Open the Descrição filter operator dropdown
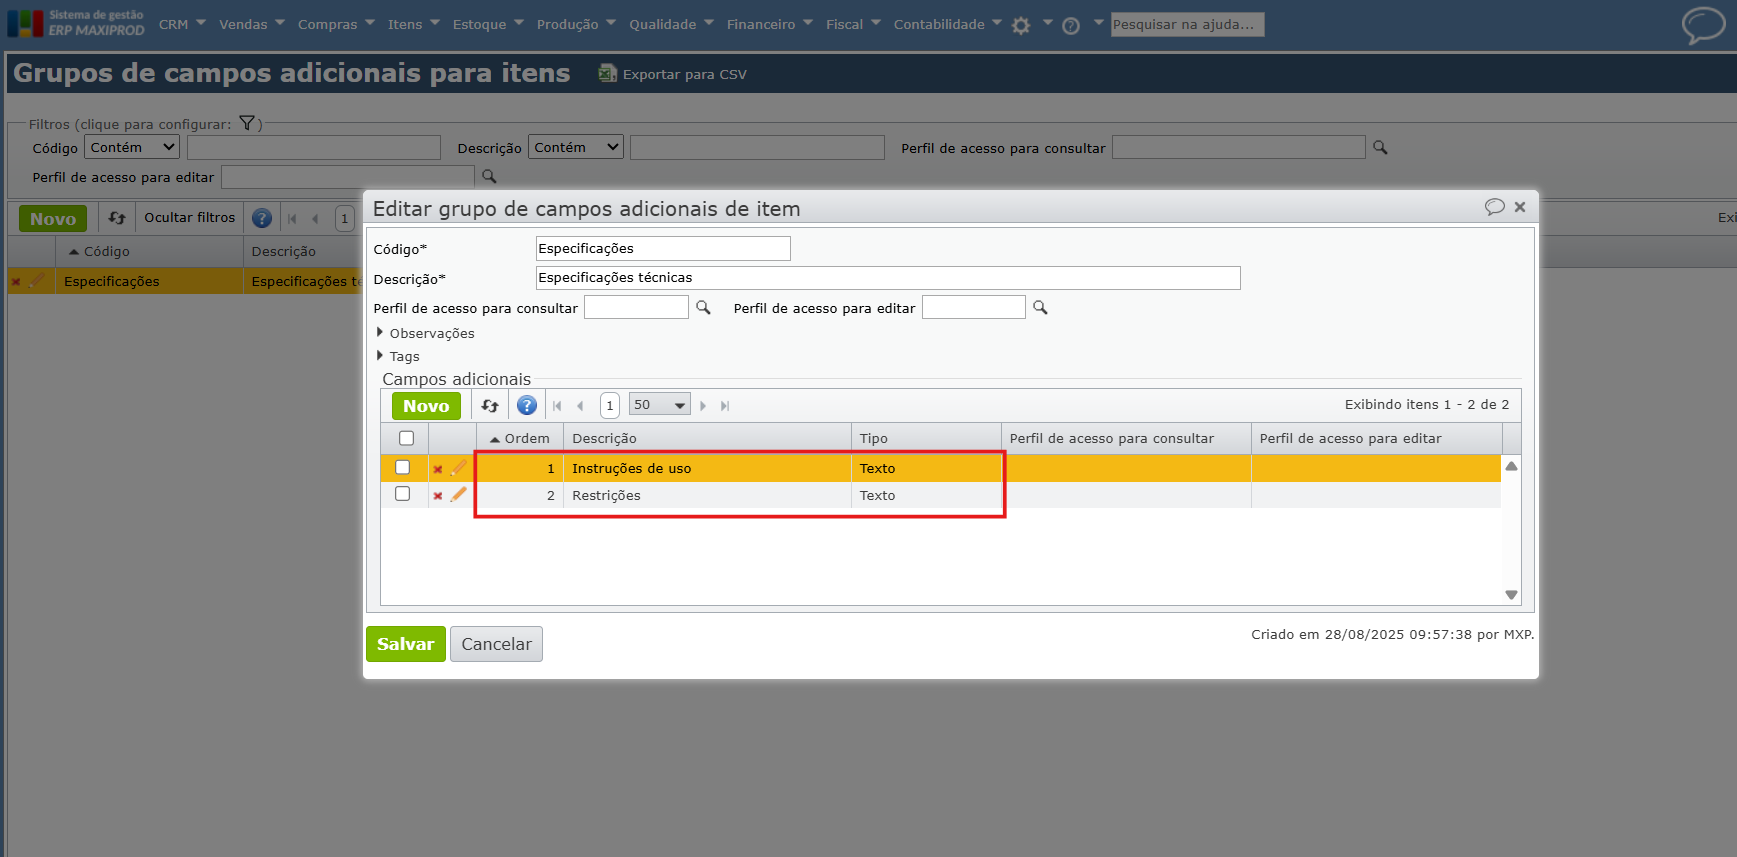 pyautogui.click(x=576, y=147)
